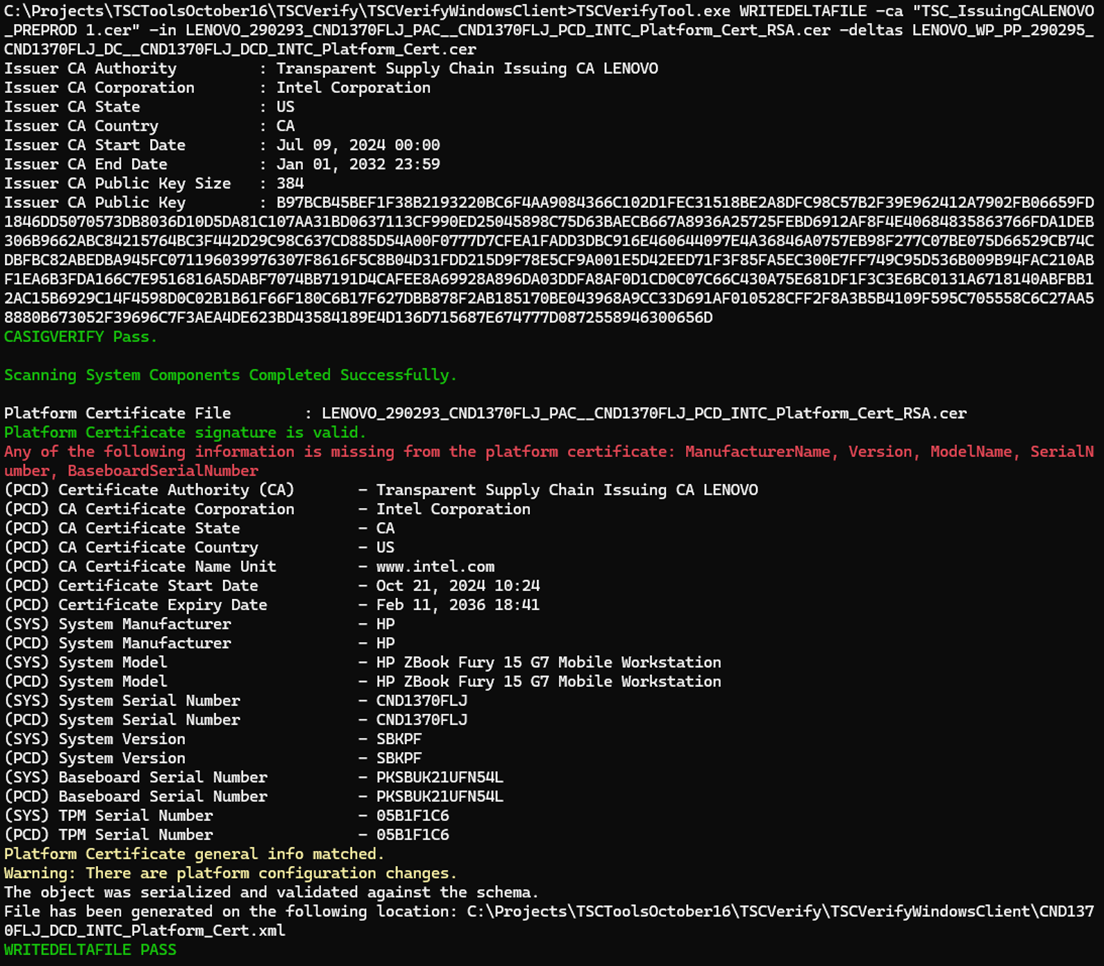1104x966 pixels.
Task: Click 'Issuer CA End Date' label
Action: click(85, 164)
